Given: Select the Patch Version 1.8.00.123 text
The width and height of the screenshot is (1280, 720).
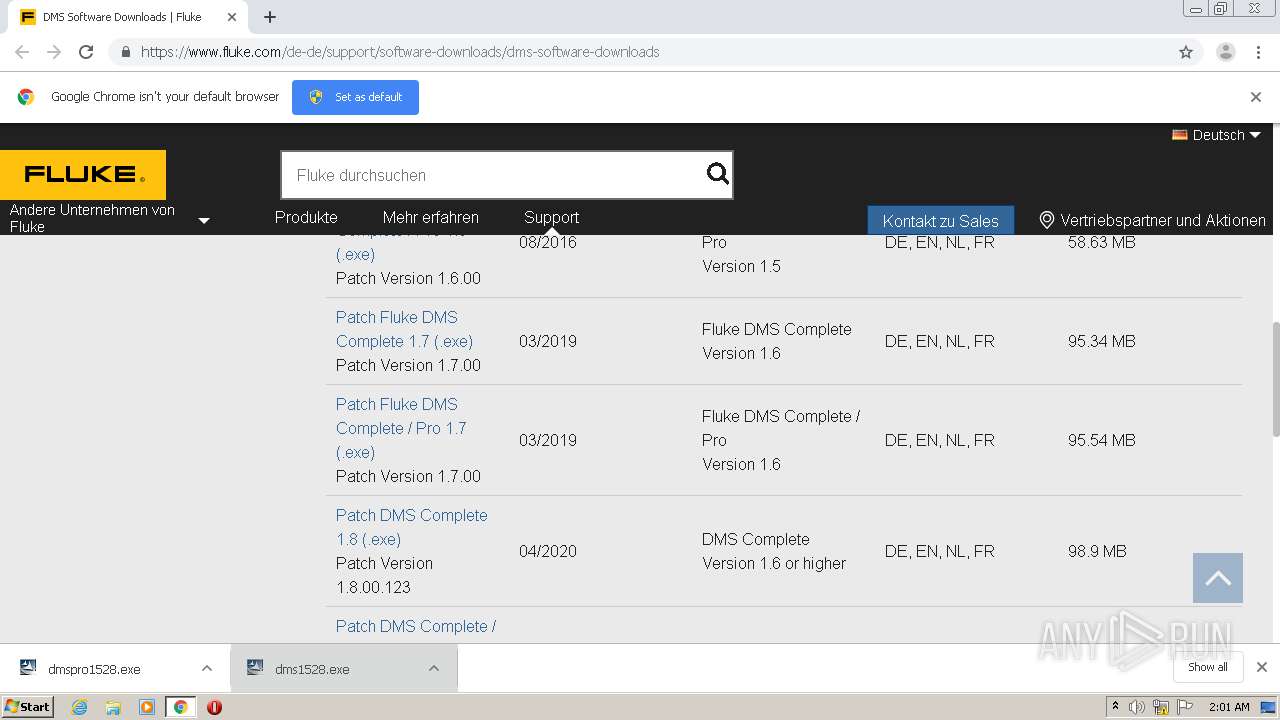Looking at the screenshot, I should (384, 575).
